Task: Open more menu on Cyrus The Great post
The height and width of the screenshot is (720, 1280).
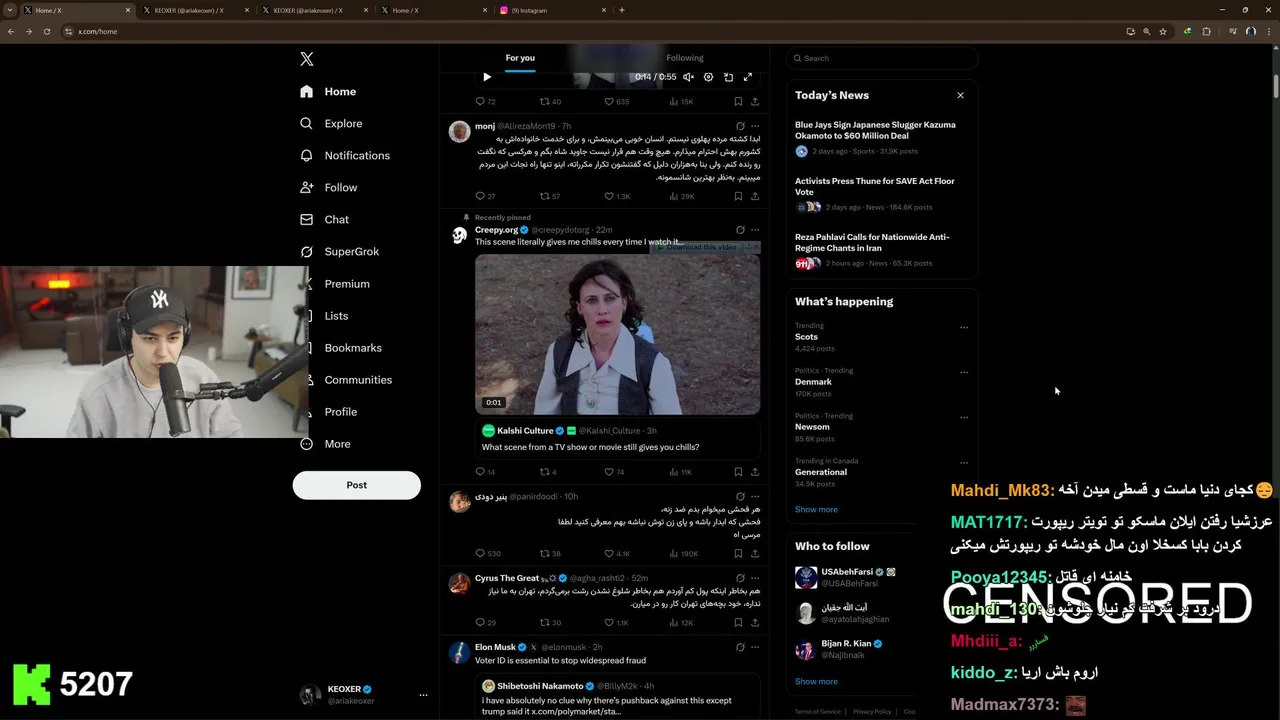Action: pos(755,578)
